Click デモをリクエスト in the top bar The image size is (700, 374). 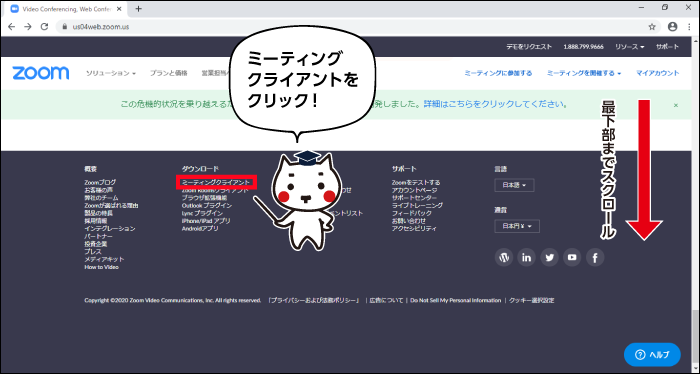[529, 46]
